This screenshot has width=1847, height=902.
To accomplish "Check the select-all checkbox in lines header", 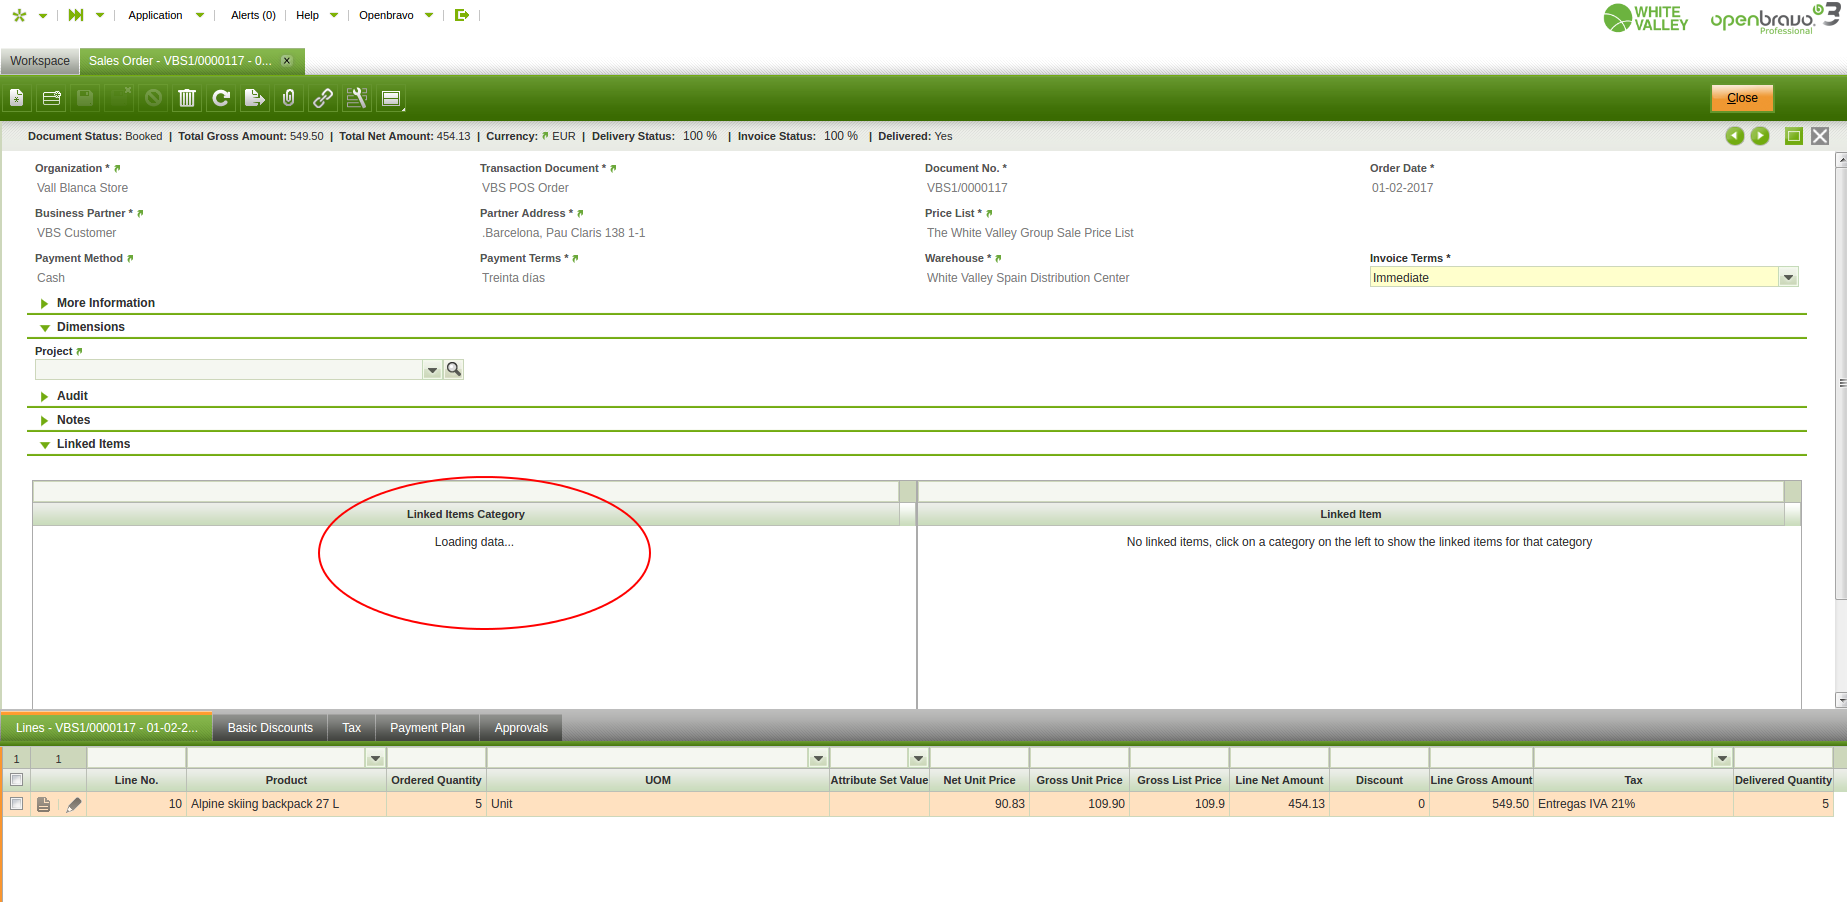I will tap(16, 780).
